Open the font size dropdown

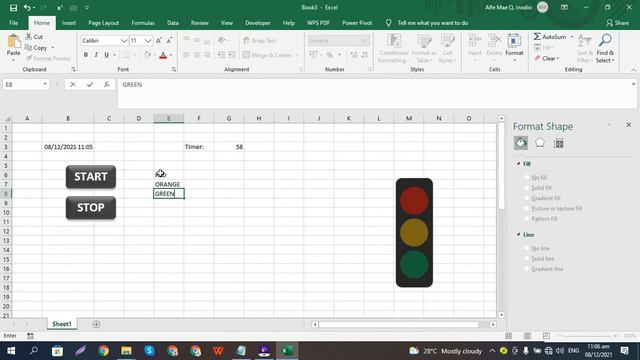point(148,41)
